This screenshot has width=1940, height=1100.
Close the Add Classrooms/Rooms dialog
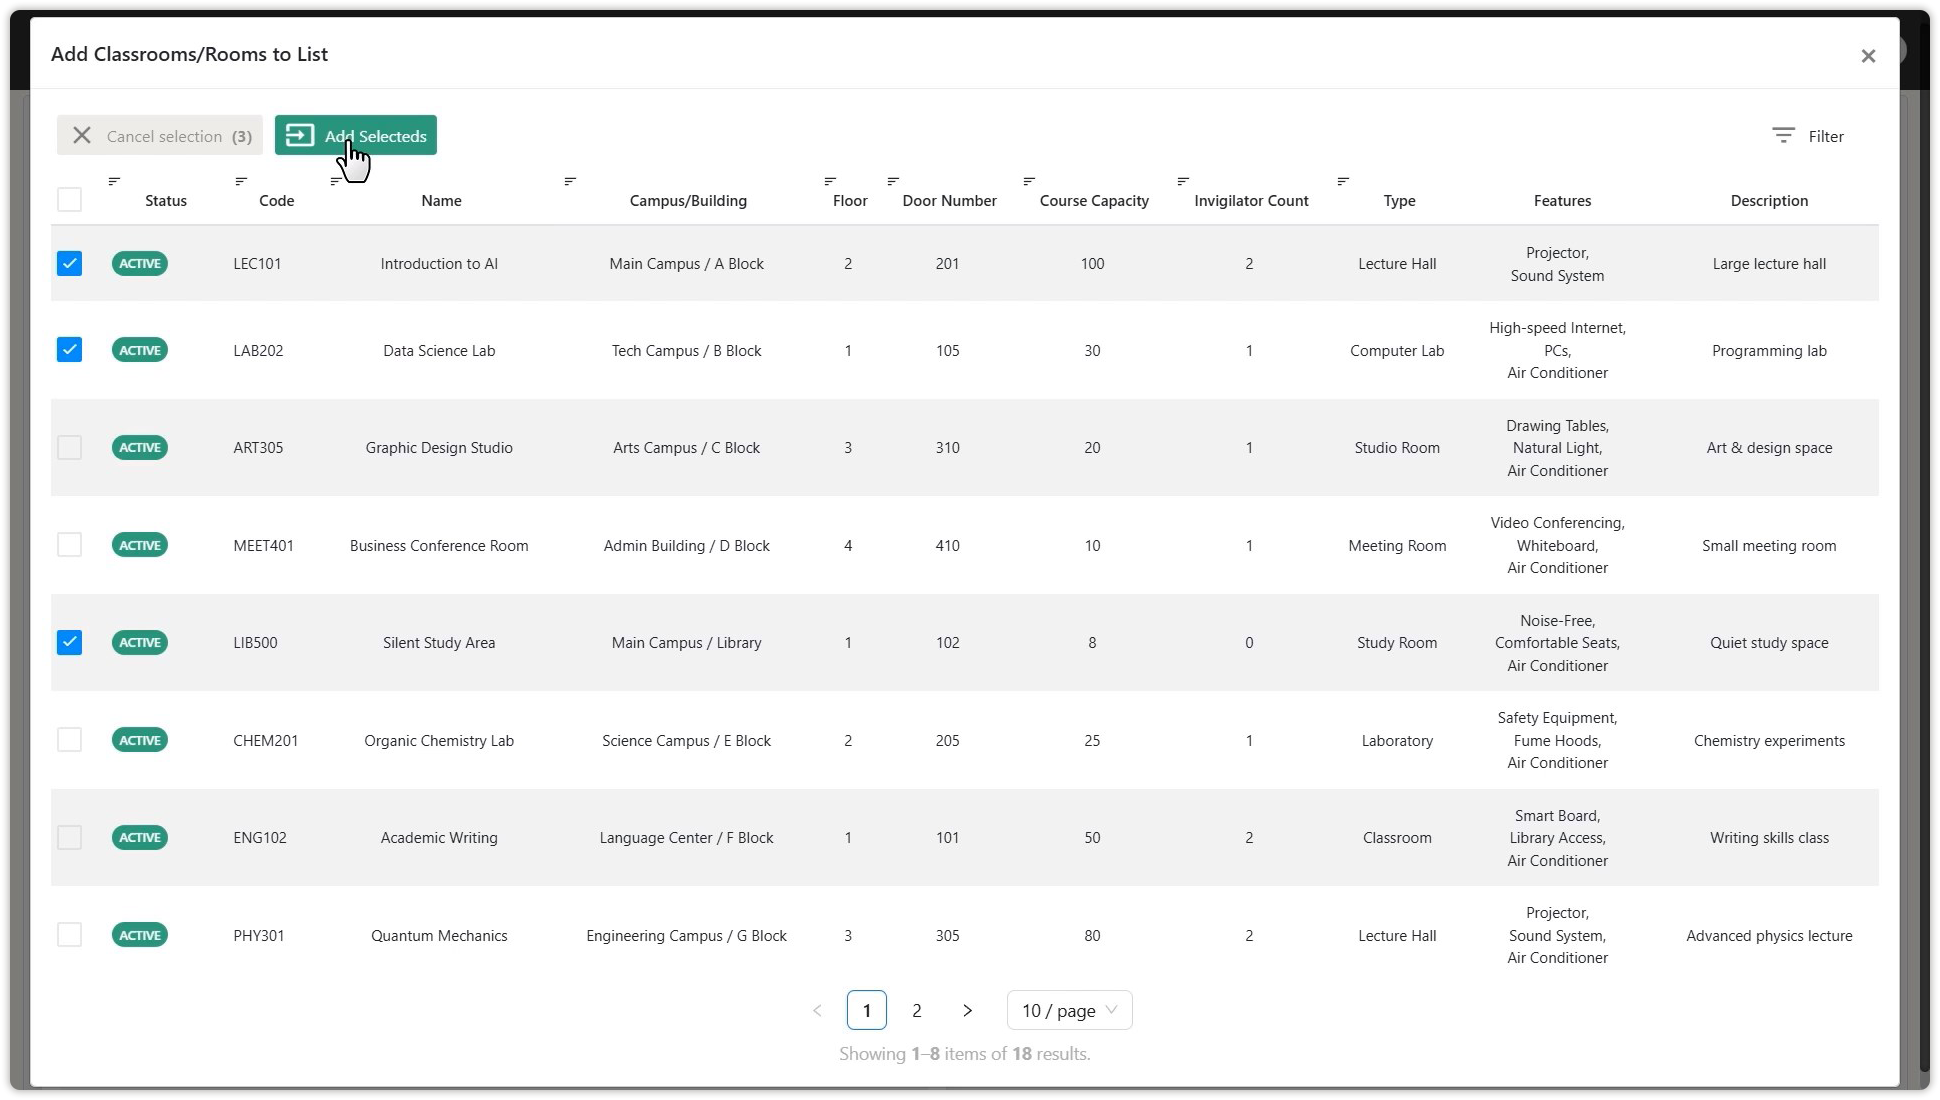1867,56
